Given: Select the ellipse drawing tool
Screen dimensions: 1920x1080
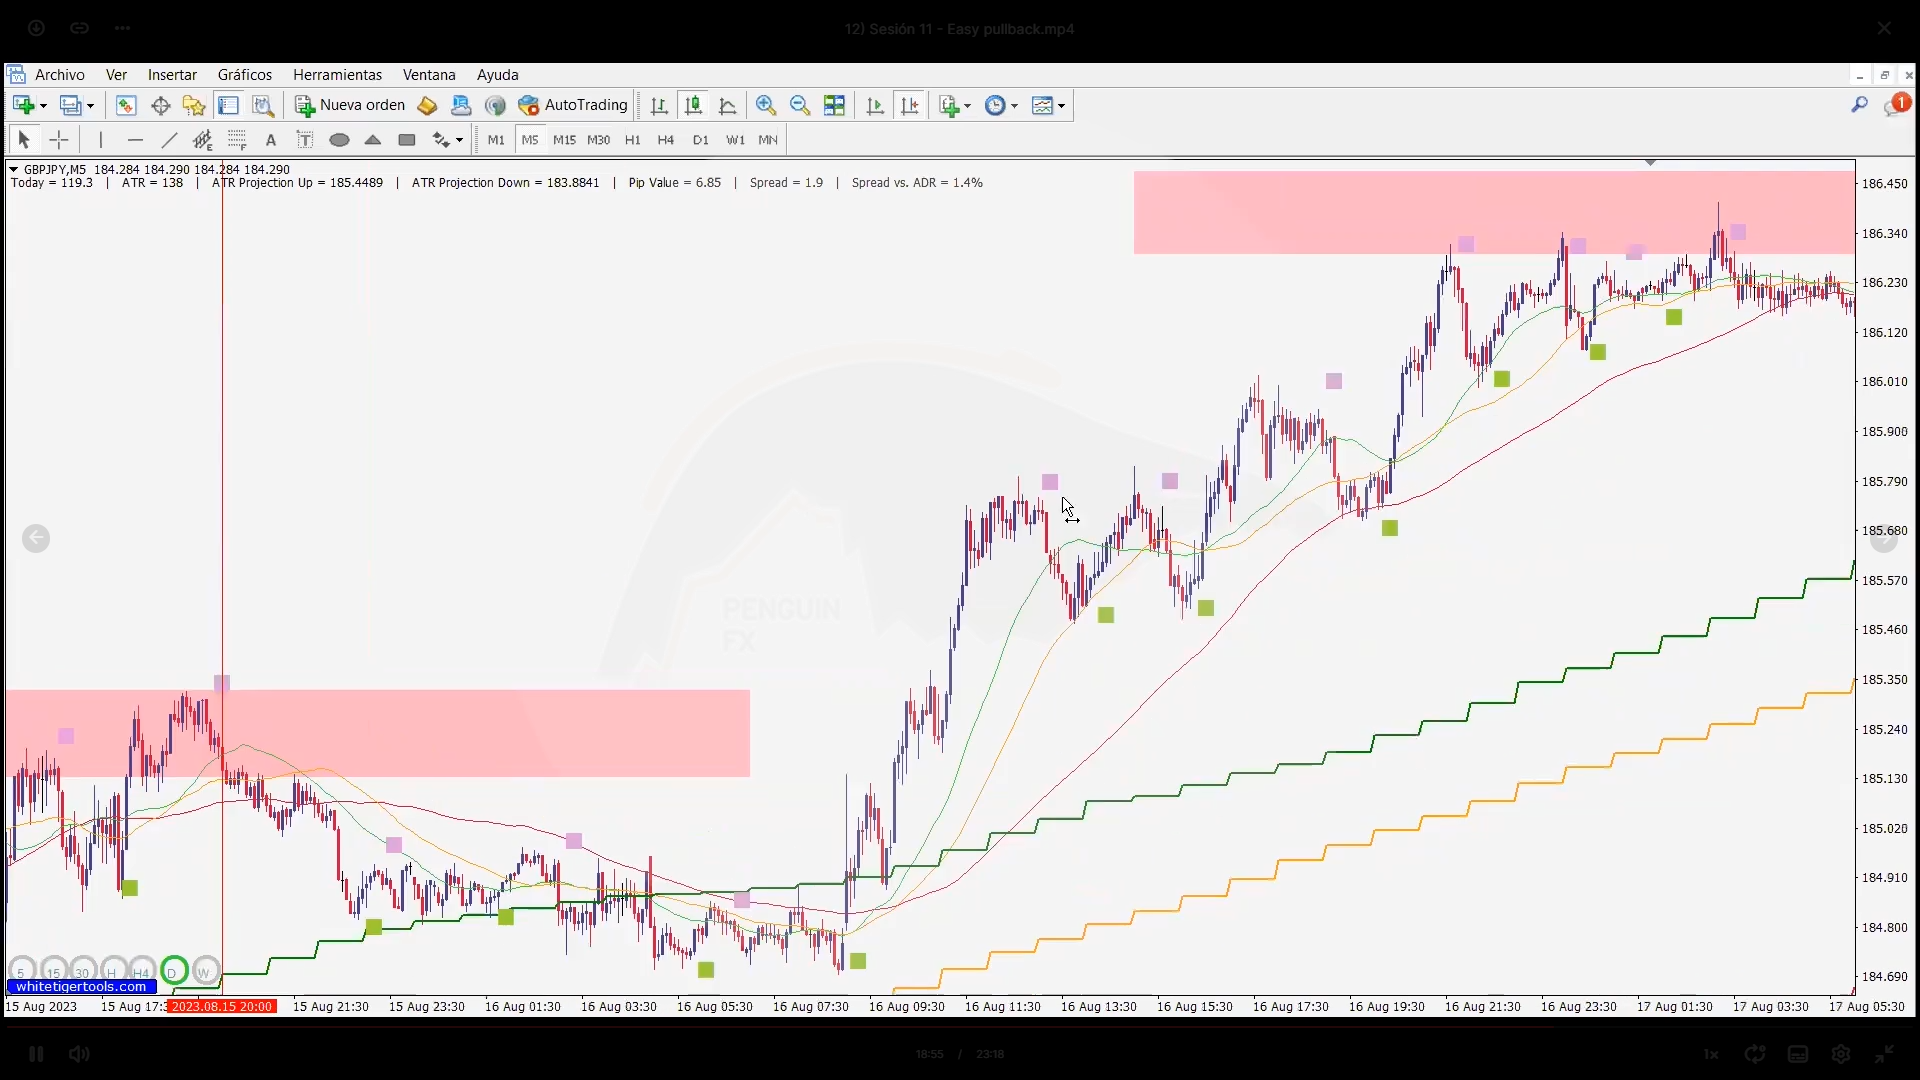Looking at the screenshot, I should pos(339,140).
